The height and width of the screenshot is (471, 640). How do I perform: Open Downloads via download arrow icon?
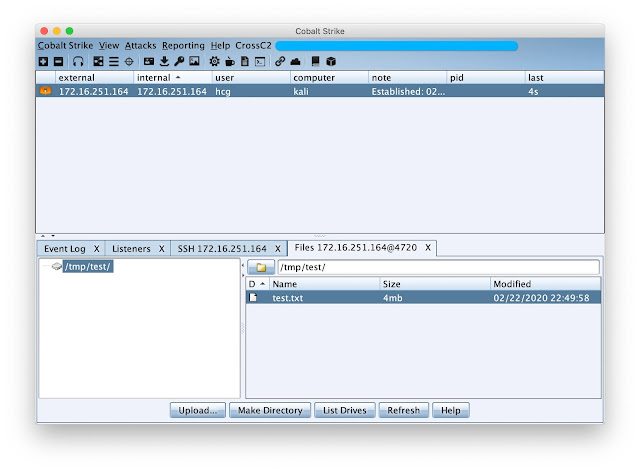click(164, 62)
